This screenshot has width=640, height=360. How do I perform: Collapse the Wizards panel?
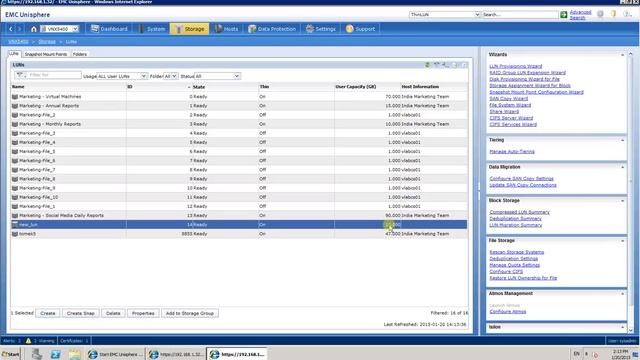pyautogui.click(x=622, y=55)
